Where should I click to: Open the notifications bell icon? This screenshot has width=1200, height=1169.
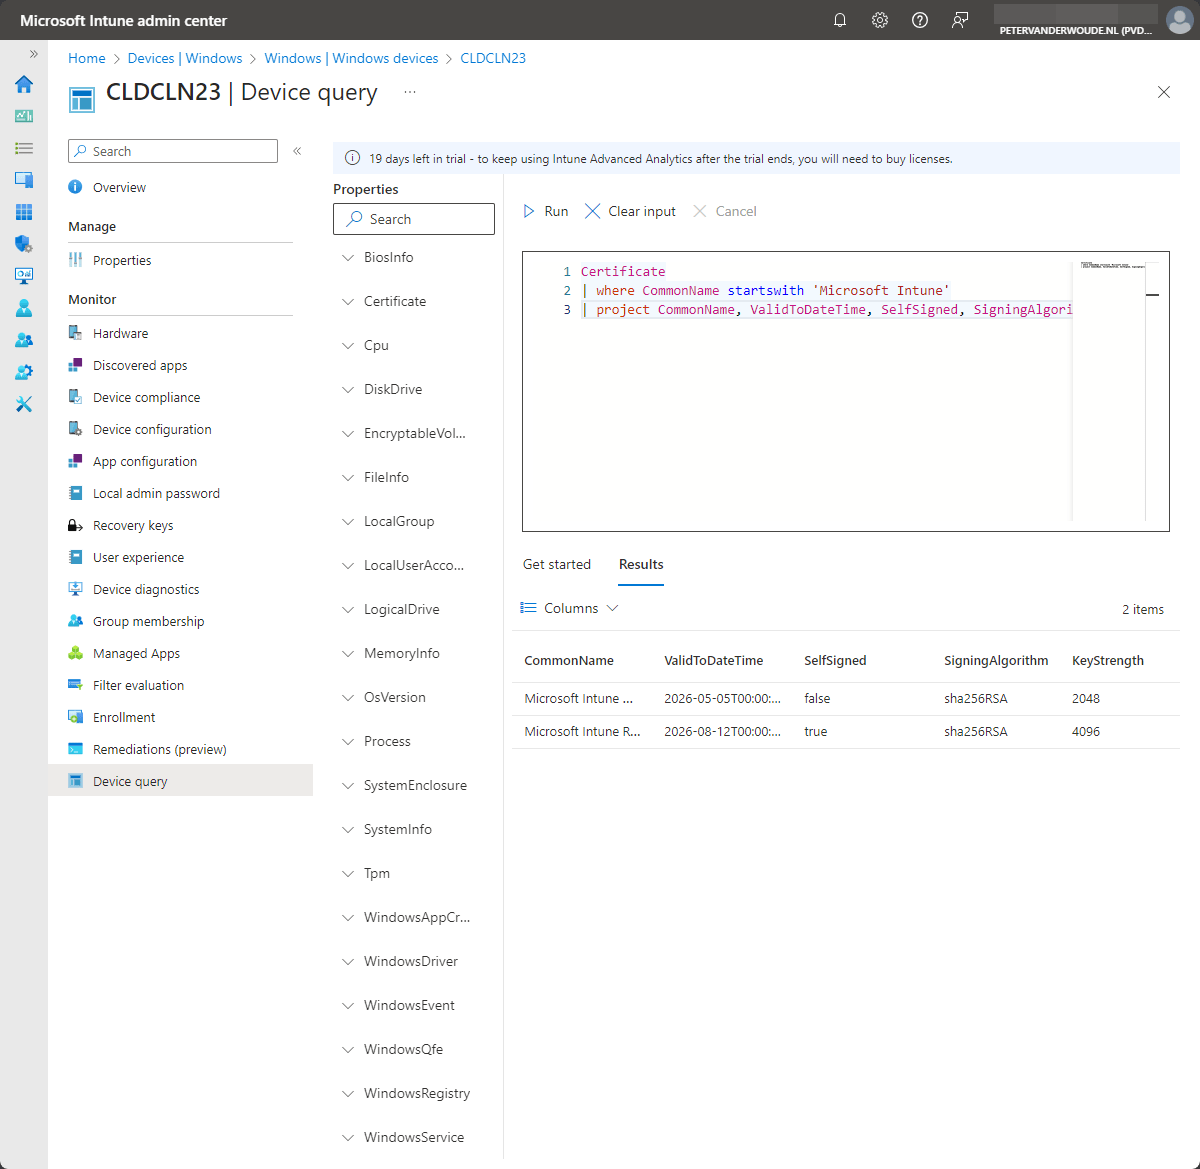(840, 19)
